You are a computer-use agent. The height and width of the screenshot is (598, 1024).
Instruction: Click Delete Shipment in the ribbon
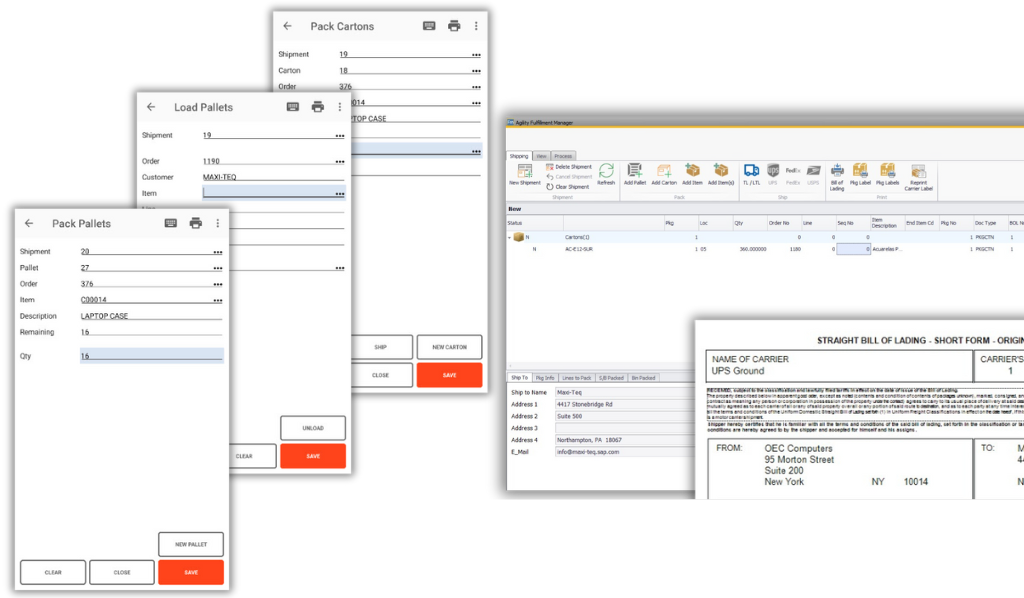[572, 167]
